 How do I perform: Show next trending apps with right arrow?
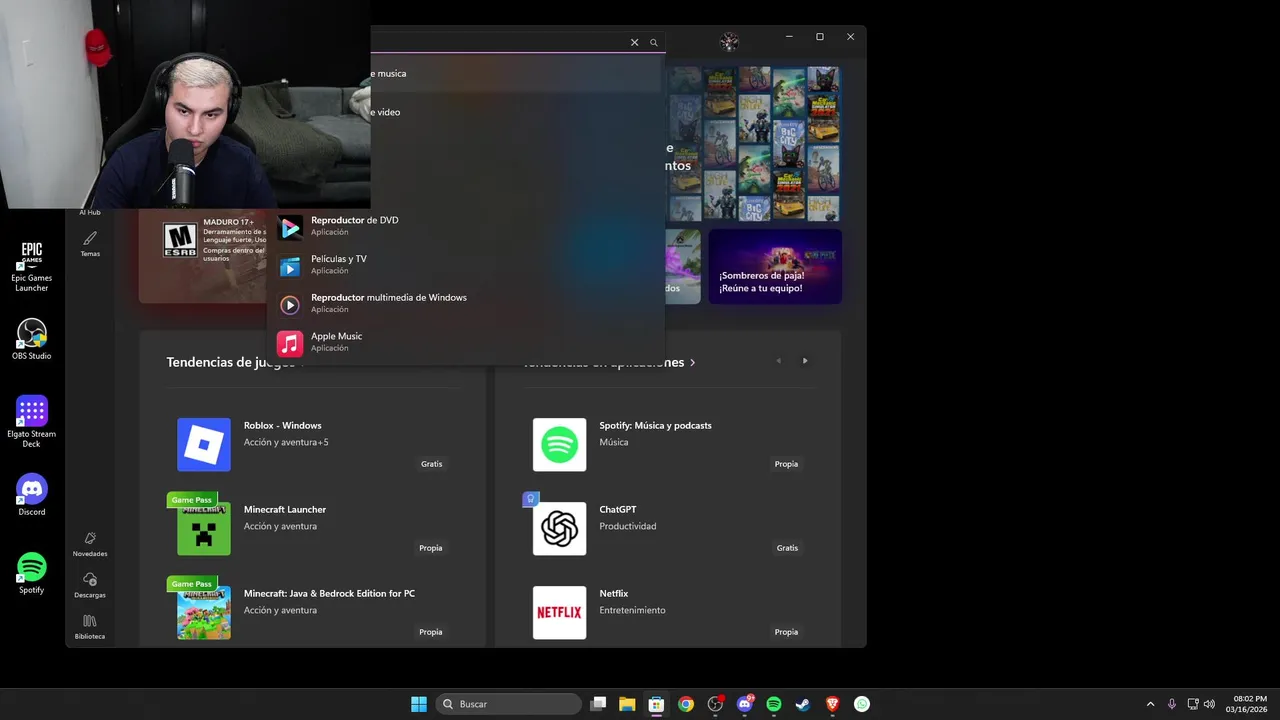(x=805, y=361)
